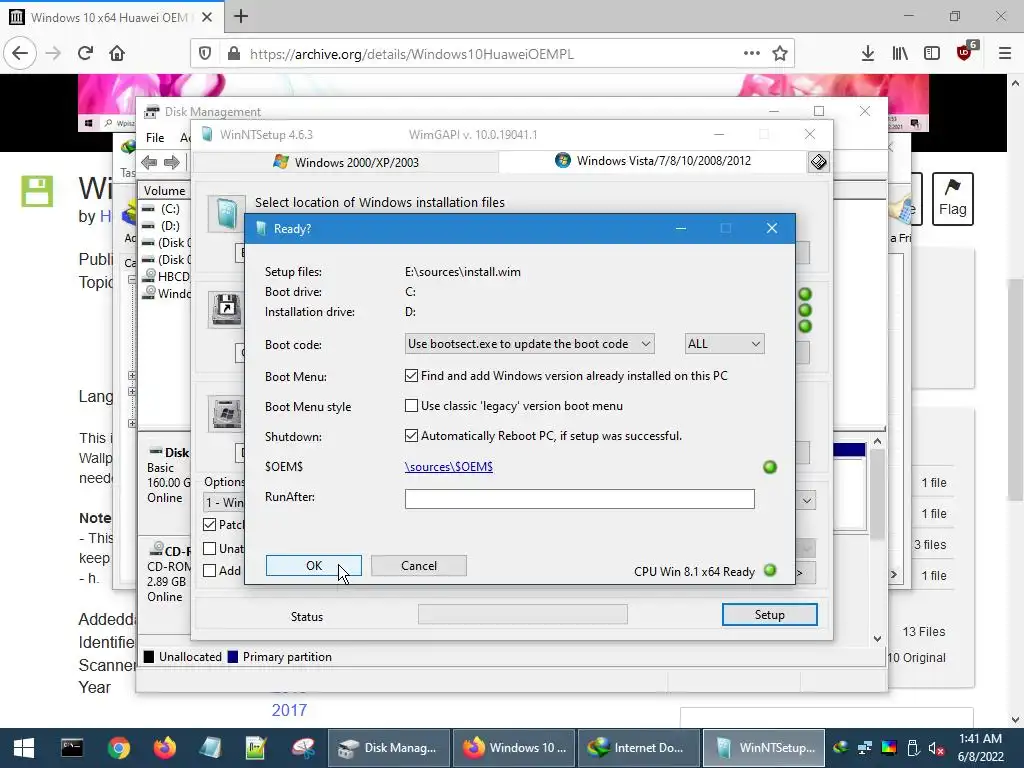This screenshot has height=768, width=1024.
Task: Click the blue partition bar in Disk Management
Action: (x=850, y=450)
